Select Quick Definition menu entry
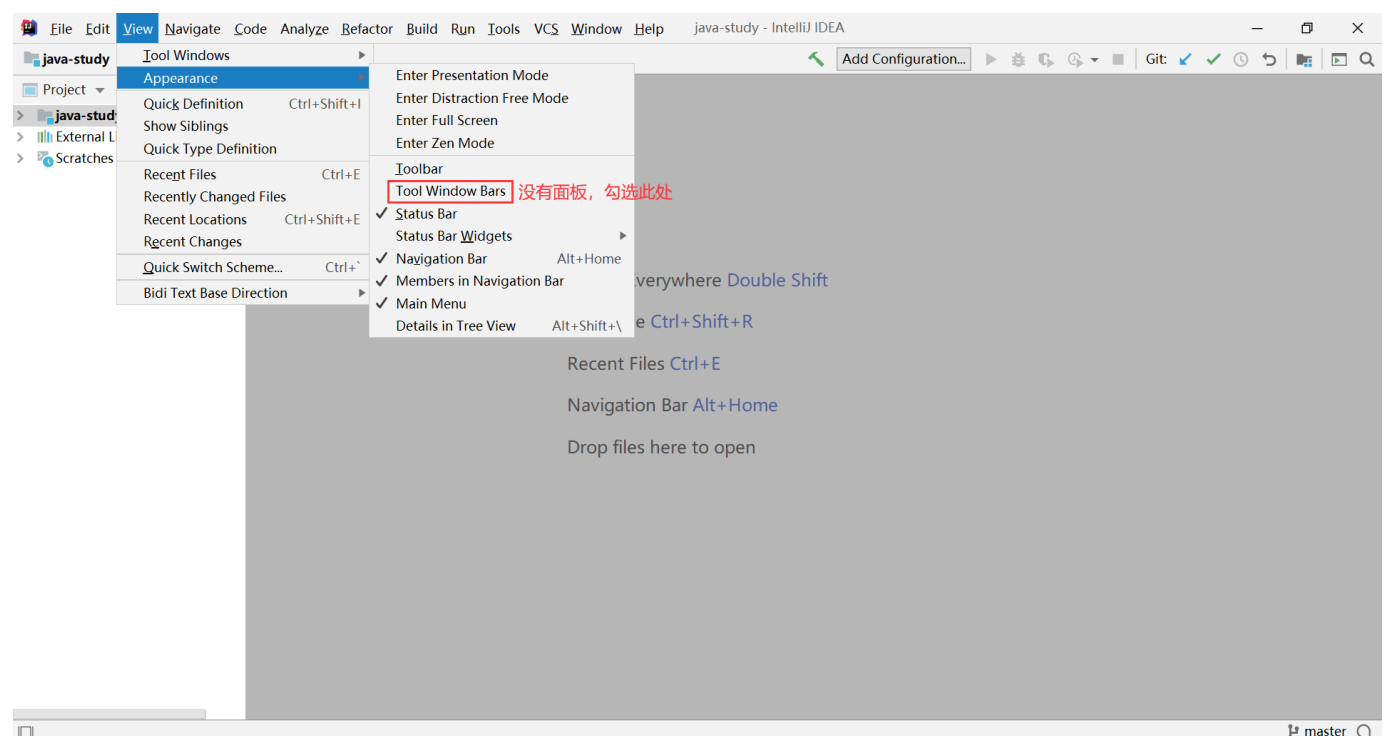Viewport: 1394px width, 736px height. click(244, 104)
